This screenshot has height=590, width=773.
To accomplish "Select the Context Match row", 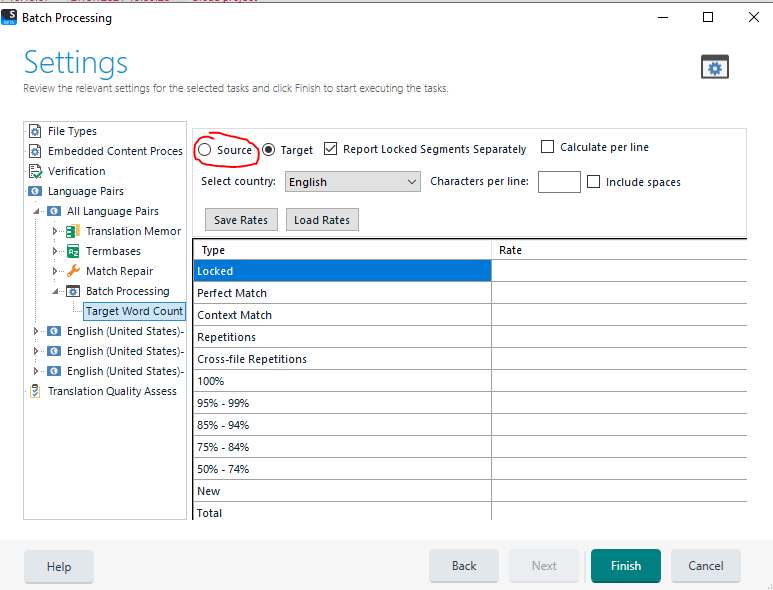I will 343,315.
